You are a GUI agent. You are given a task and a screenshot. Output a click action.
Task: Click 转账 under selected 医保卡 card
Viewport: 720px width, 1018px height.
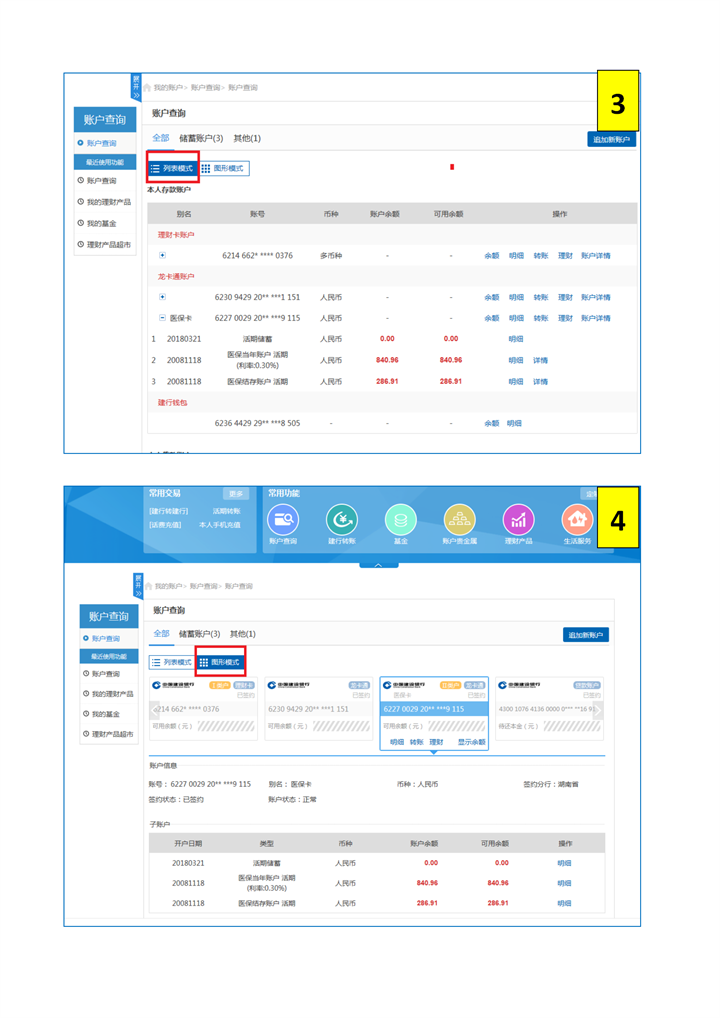pos(416,742)
